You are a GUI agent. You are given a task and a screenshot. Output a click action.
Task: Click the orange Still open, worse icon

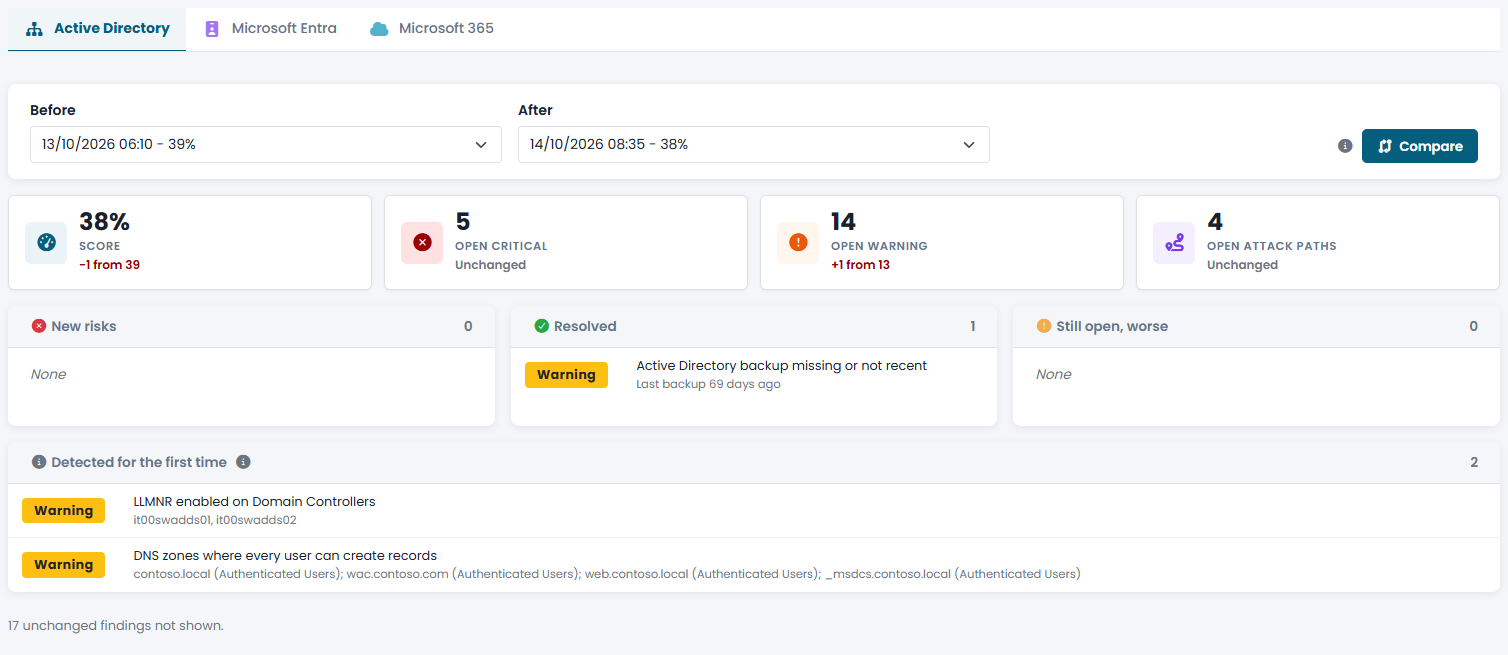tap(1044, 326)
